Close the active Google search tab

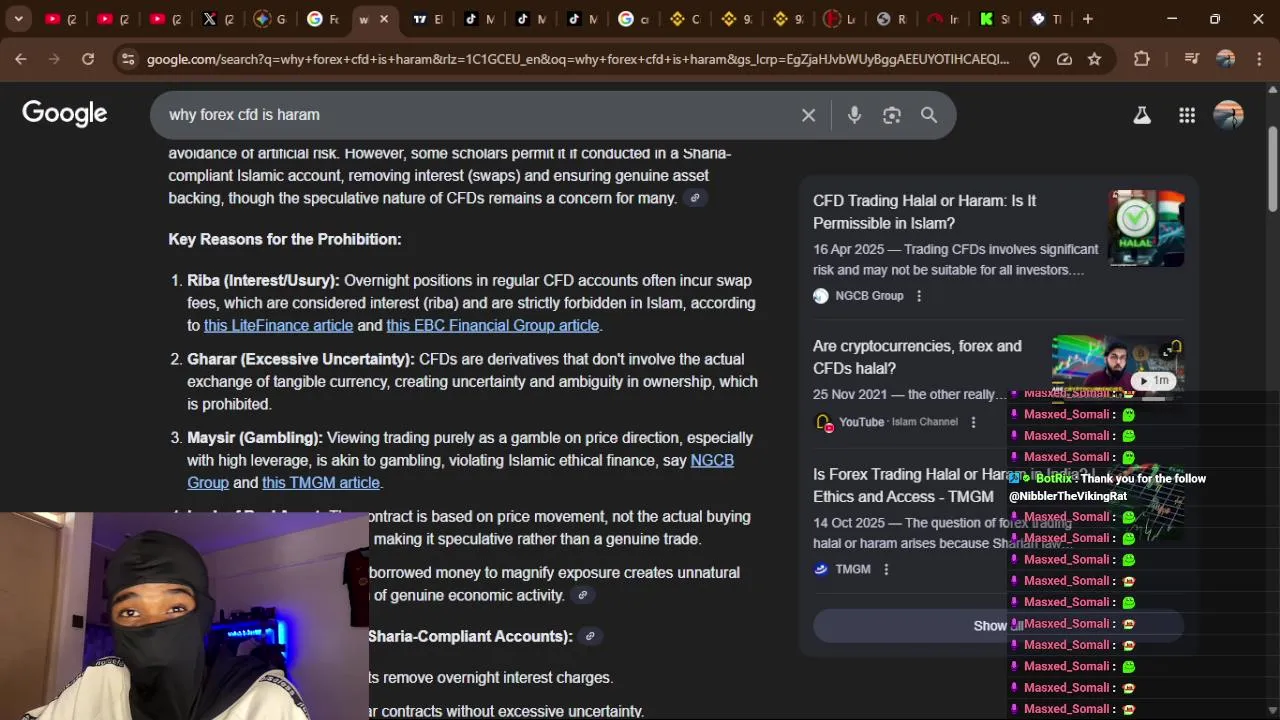pyautogui.click(x=384, y=19)
